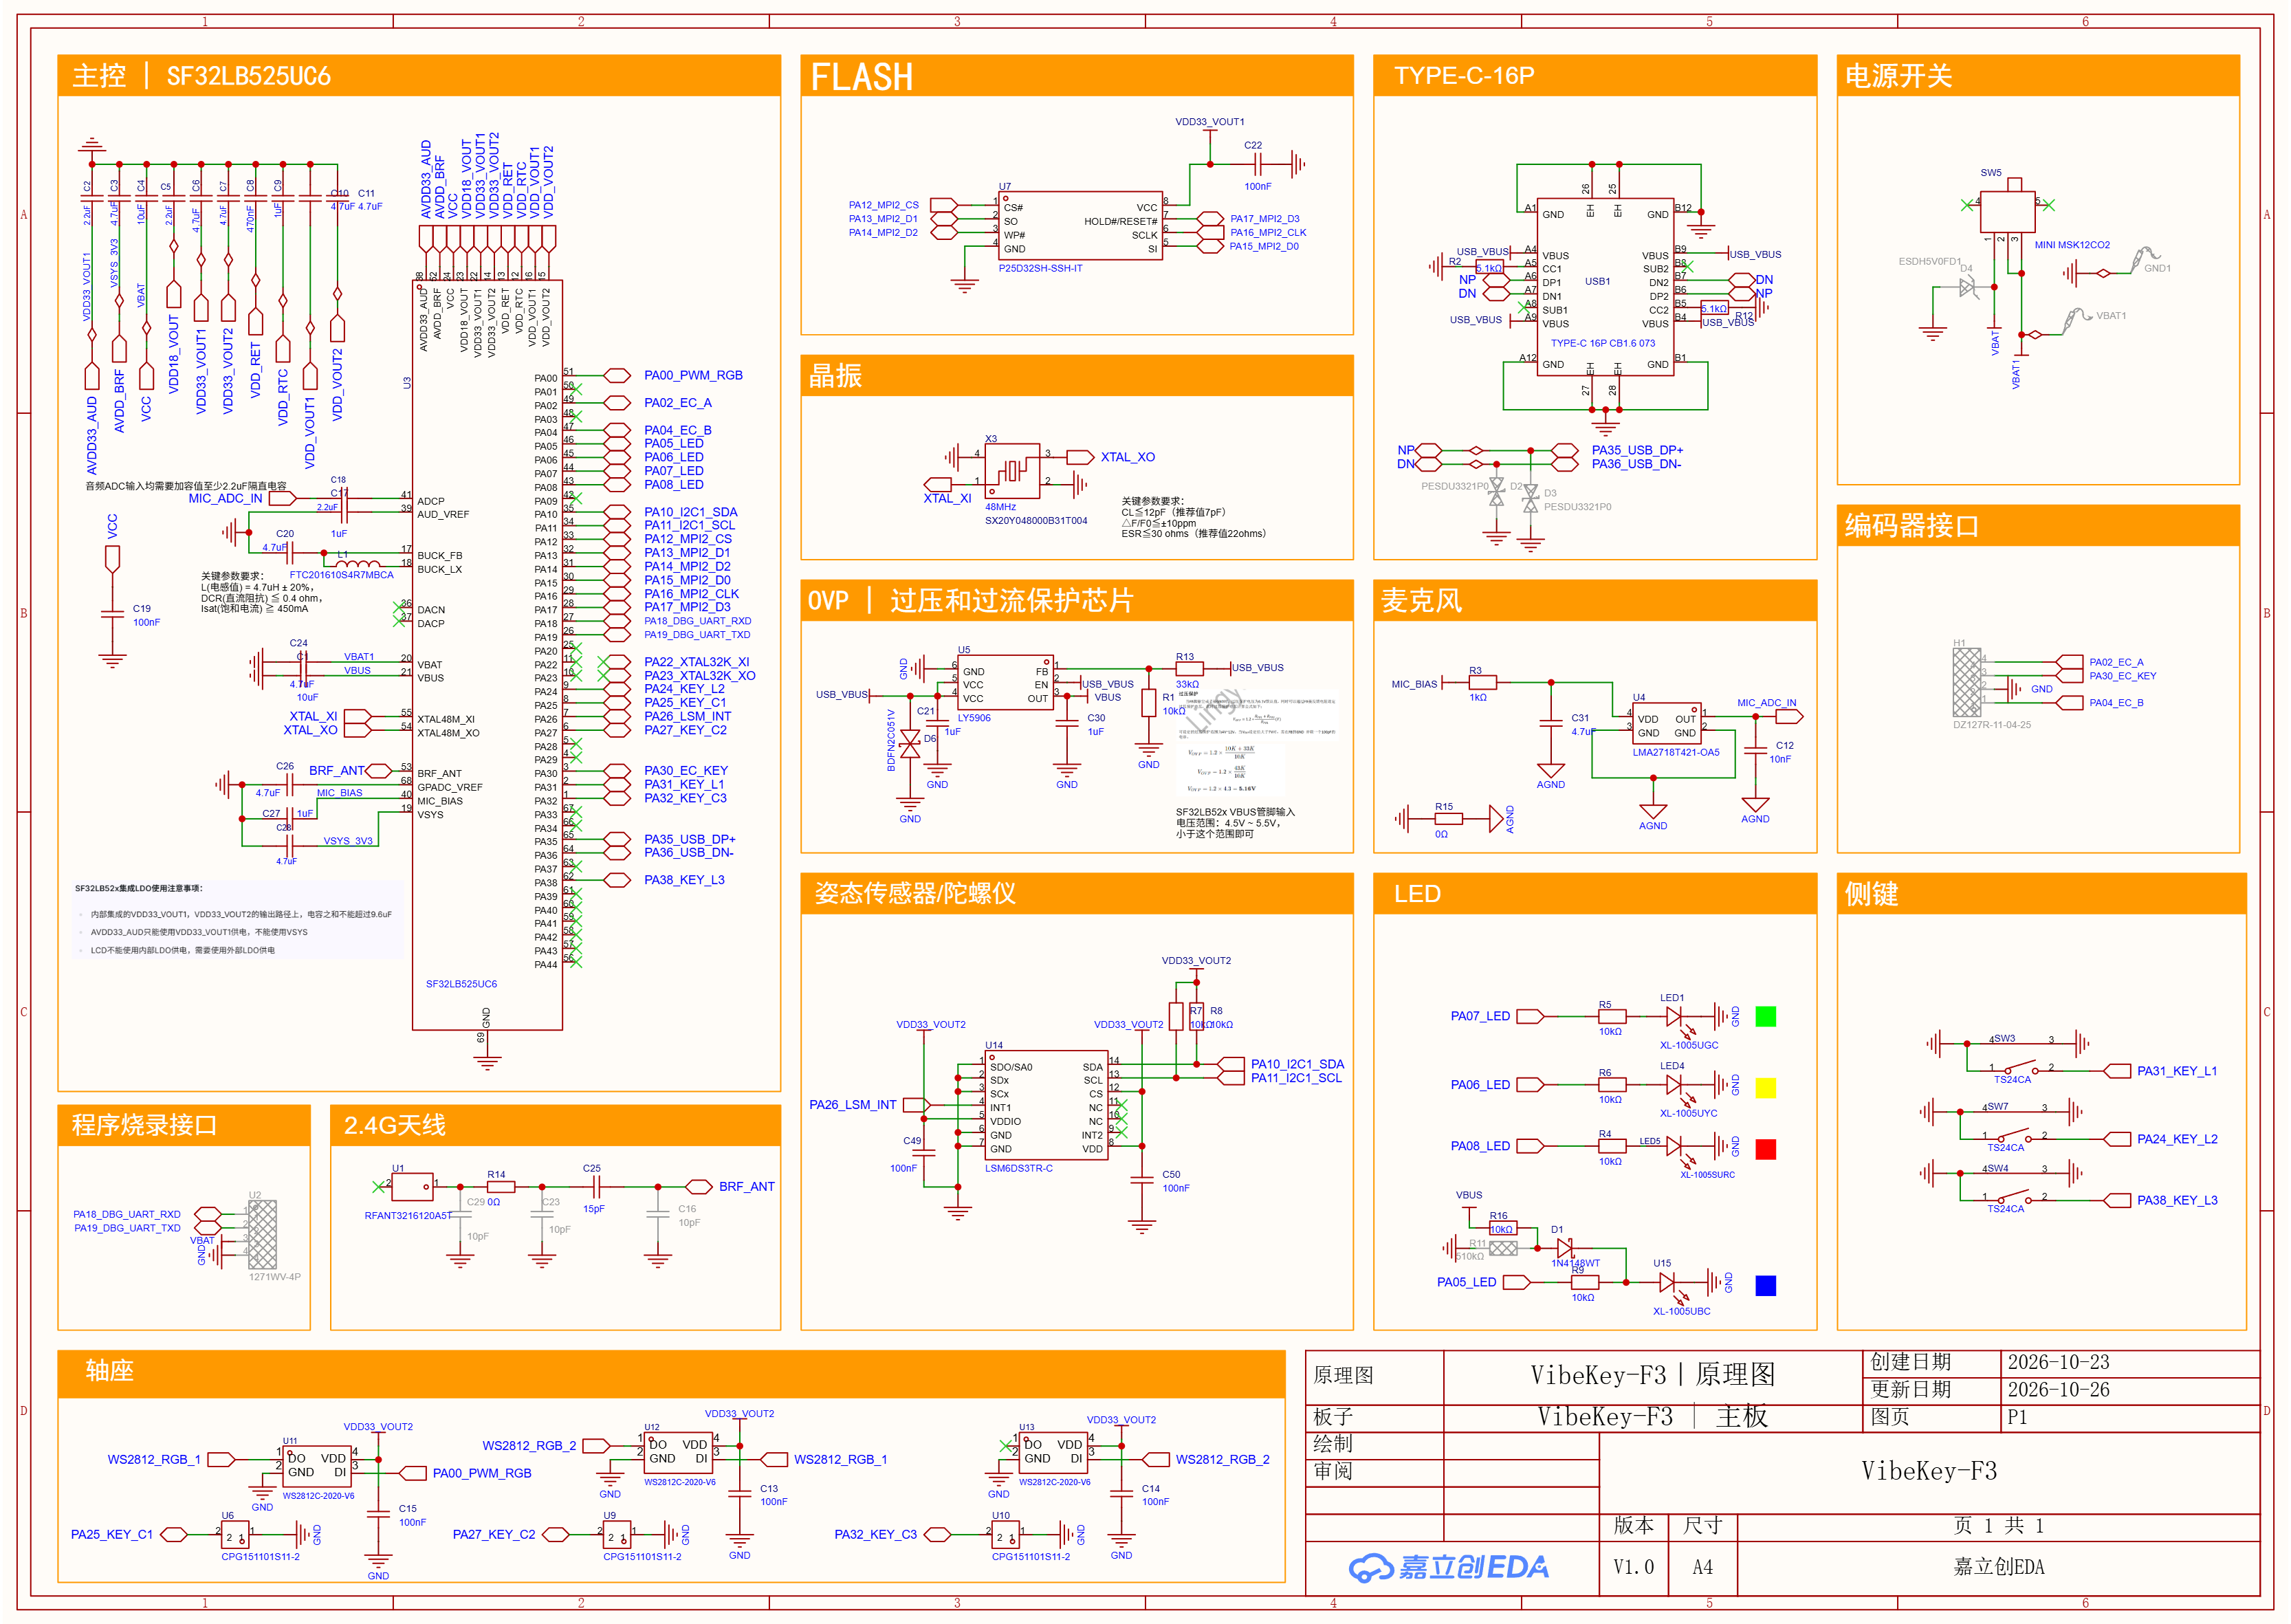Click the PA10_I2C1_SDA net label on MCU
Viewport: 2291px width, 1624px height.
[690, 511]
